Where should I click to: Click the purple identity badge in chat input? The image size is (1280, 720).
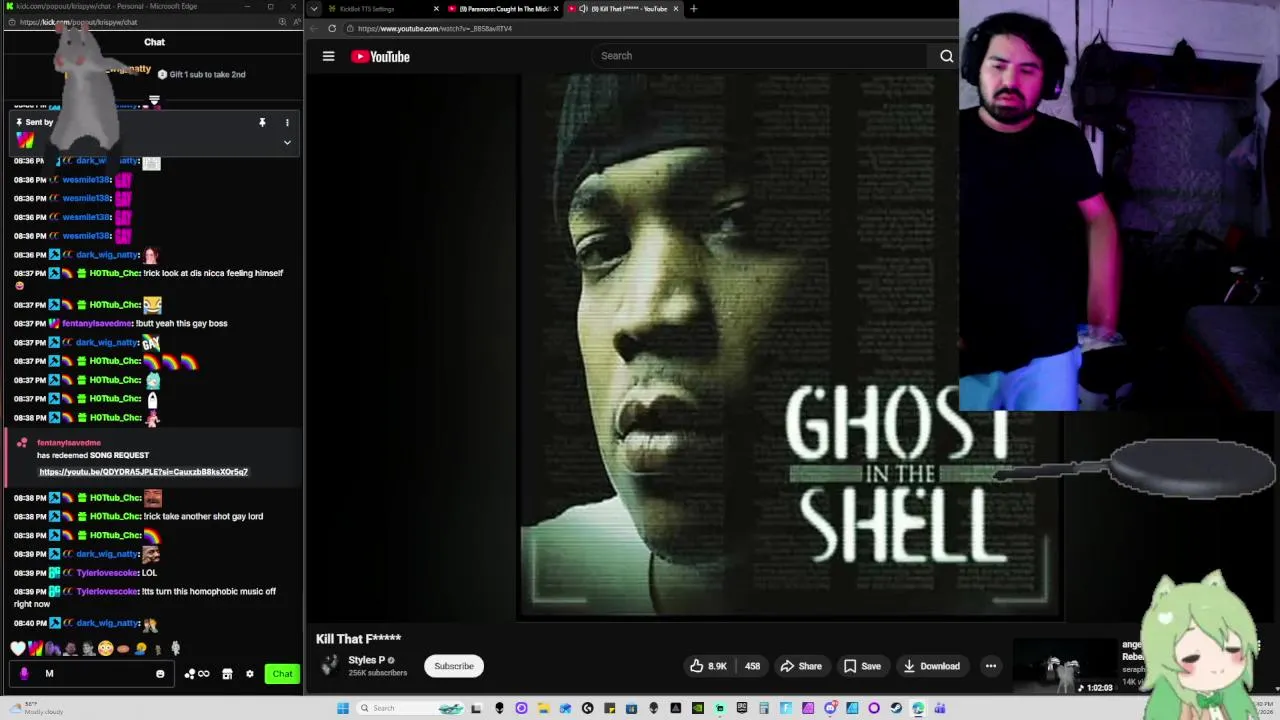point(24,674)
